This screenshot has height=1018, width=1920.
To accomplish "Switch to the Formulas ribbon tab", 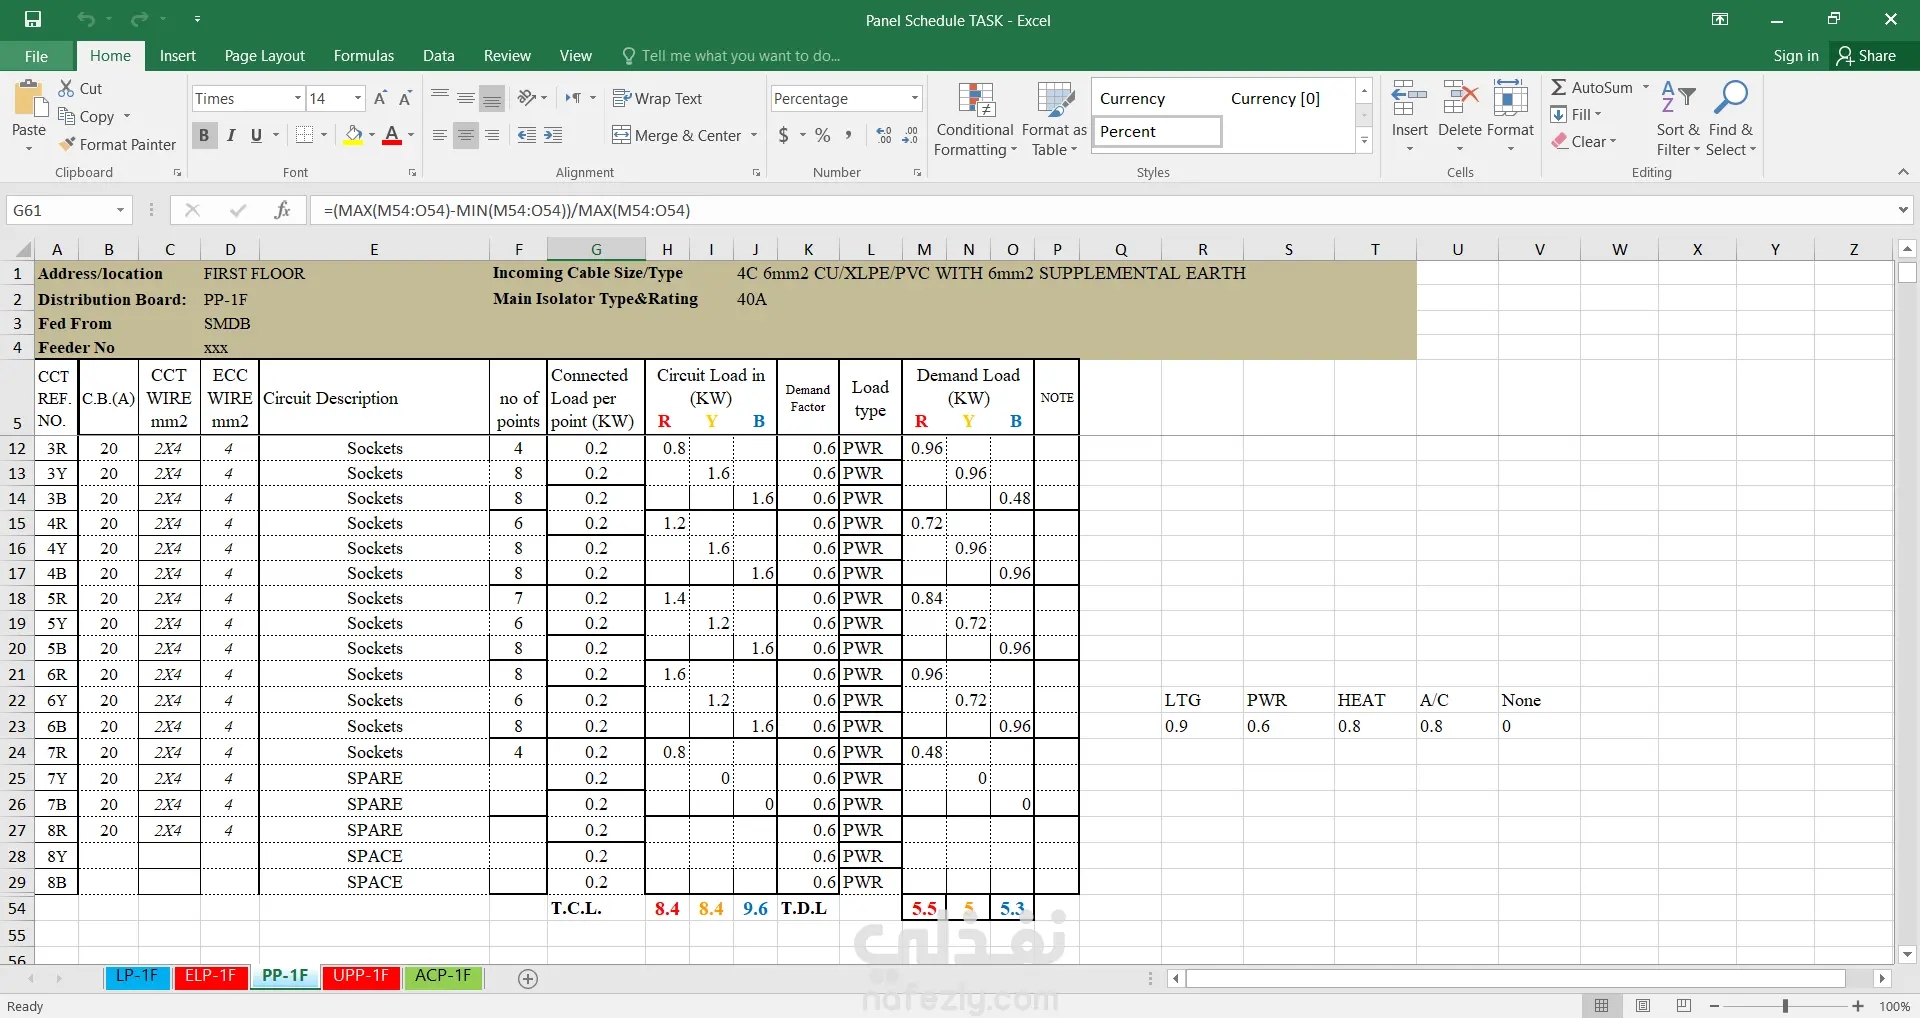I will [x=364, y=56].
